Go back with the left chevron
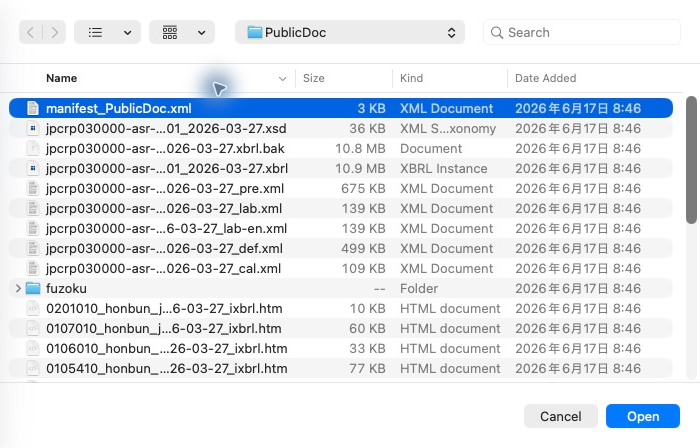This screenshot has height=448, width=700. [x=30, y=33]
